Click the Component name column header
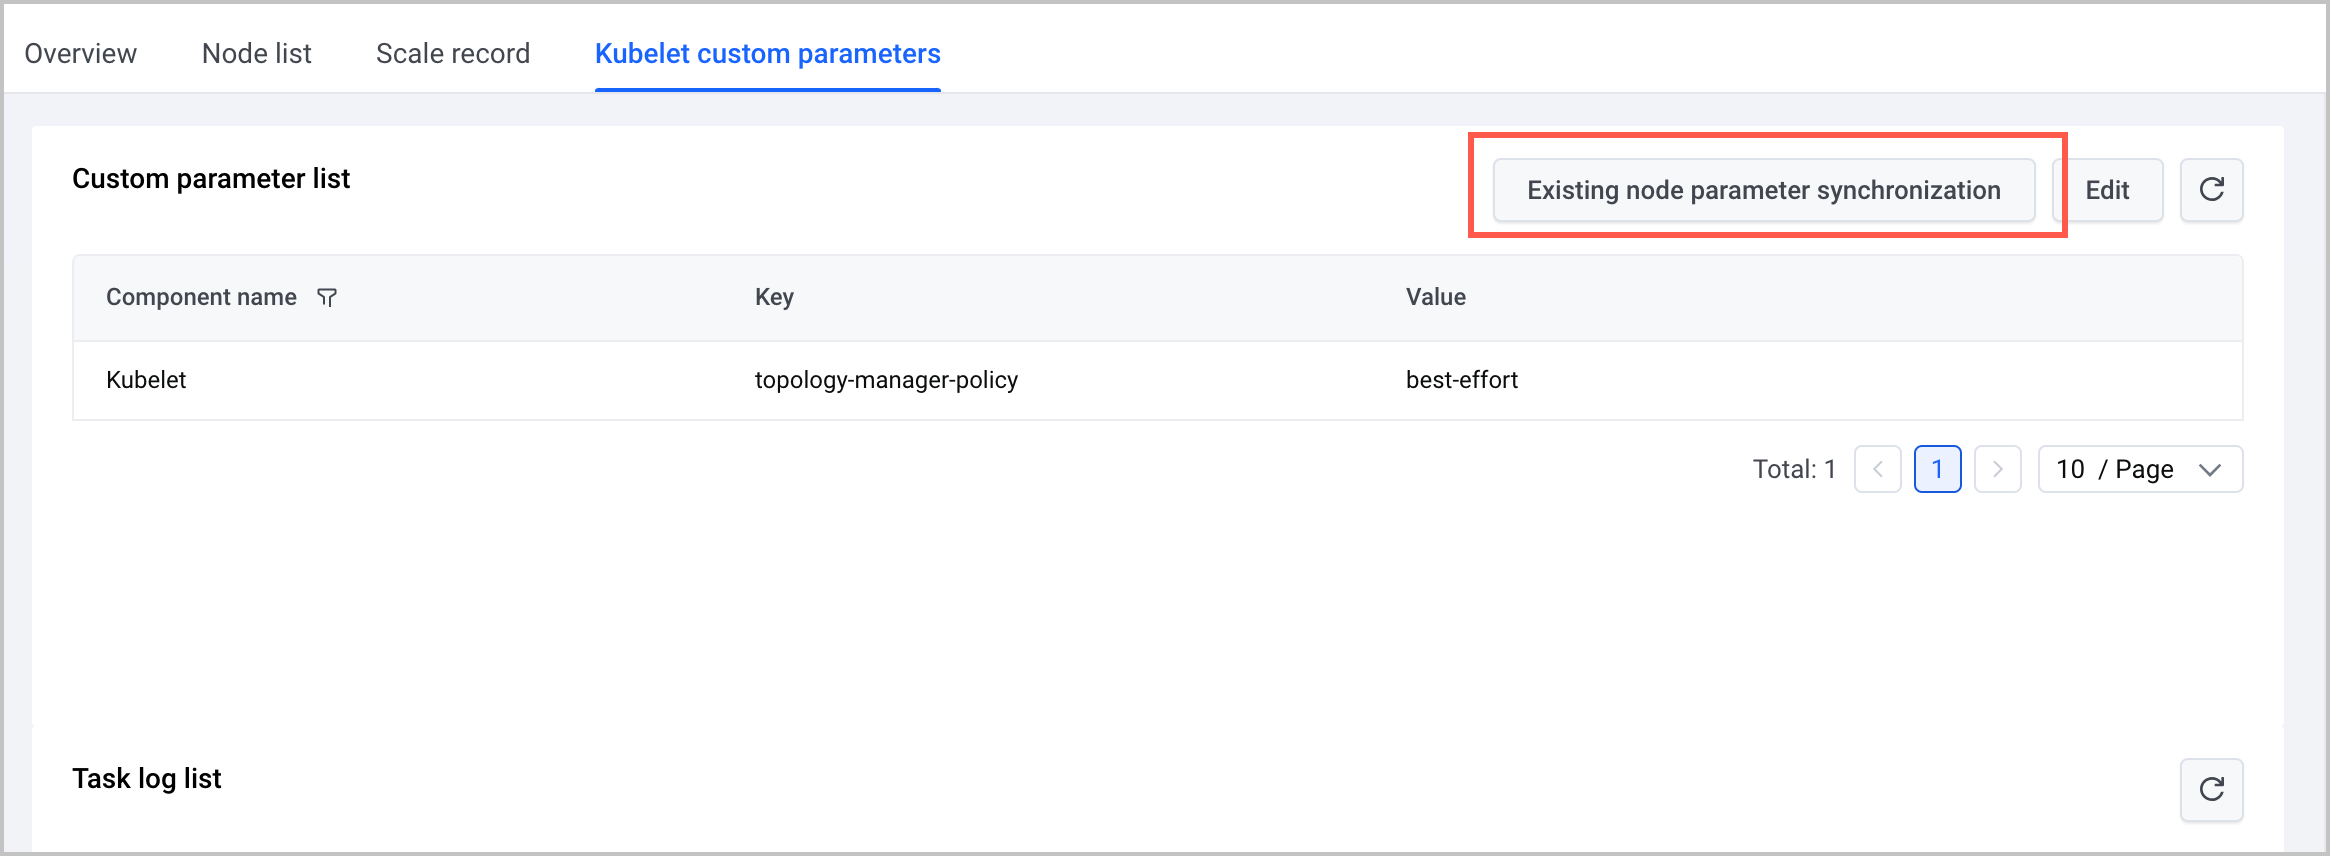This screenshot has height=856, width=2330. [x=201, y=297]
